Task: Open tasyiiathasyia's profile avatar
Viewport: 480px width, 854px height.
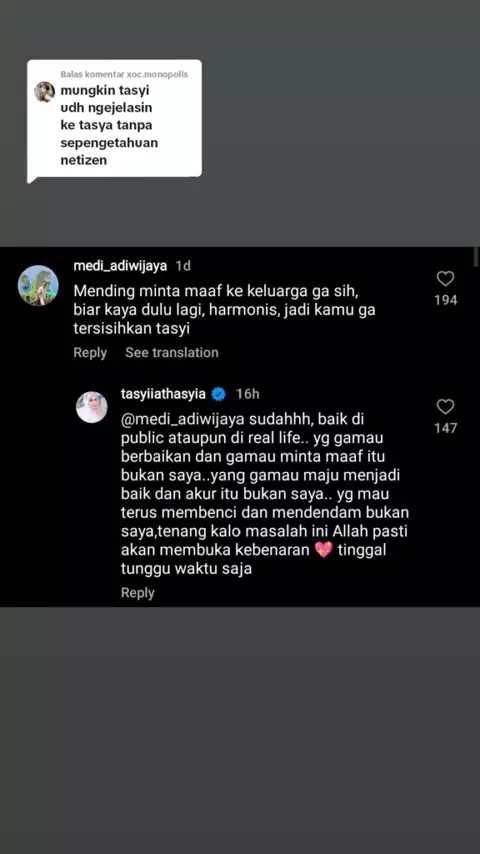Action: tap(92, 407)
